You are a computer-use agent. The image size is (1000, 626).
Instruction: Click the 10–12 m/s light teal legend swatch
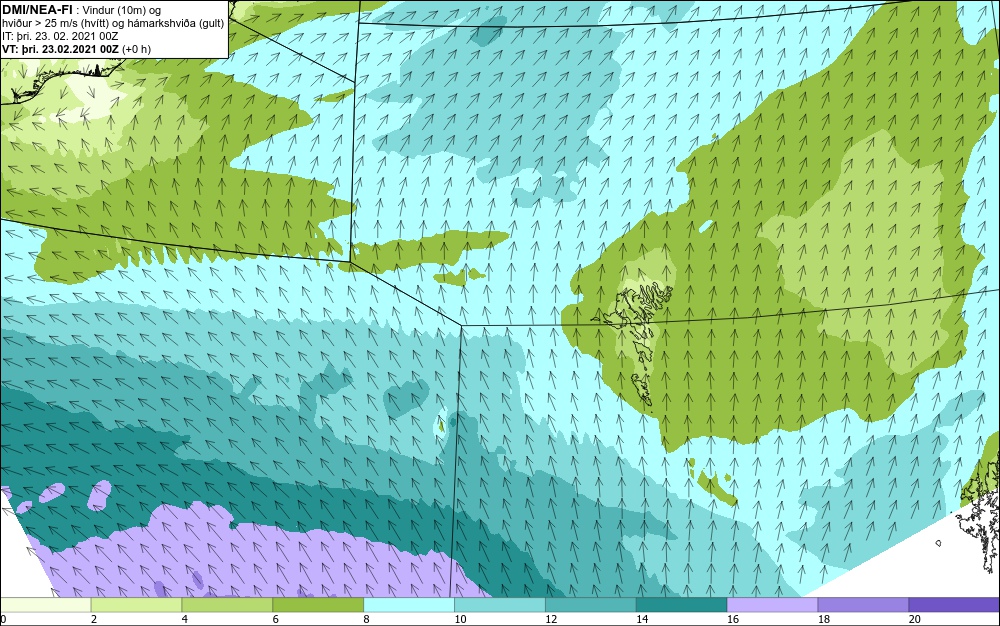pos(500,604)
